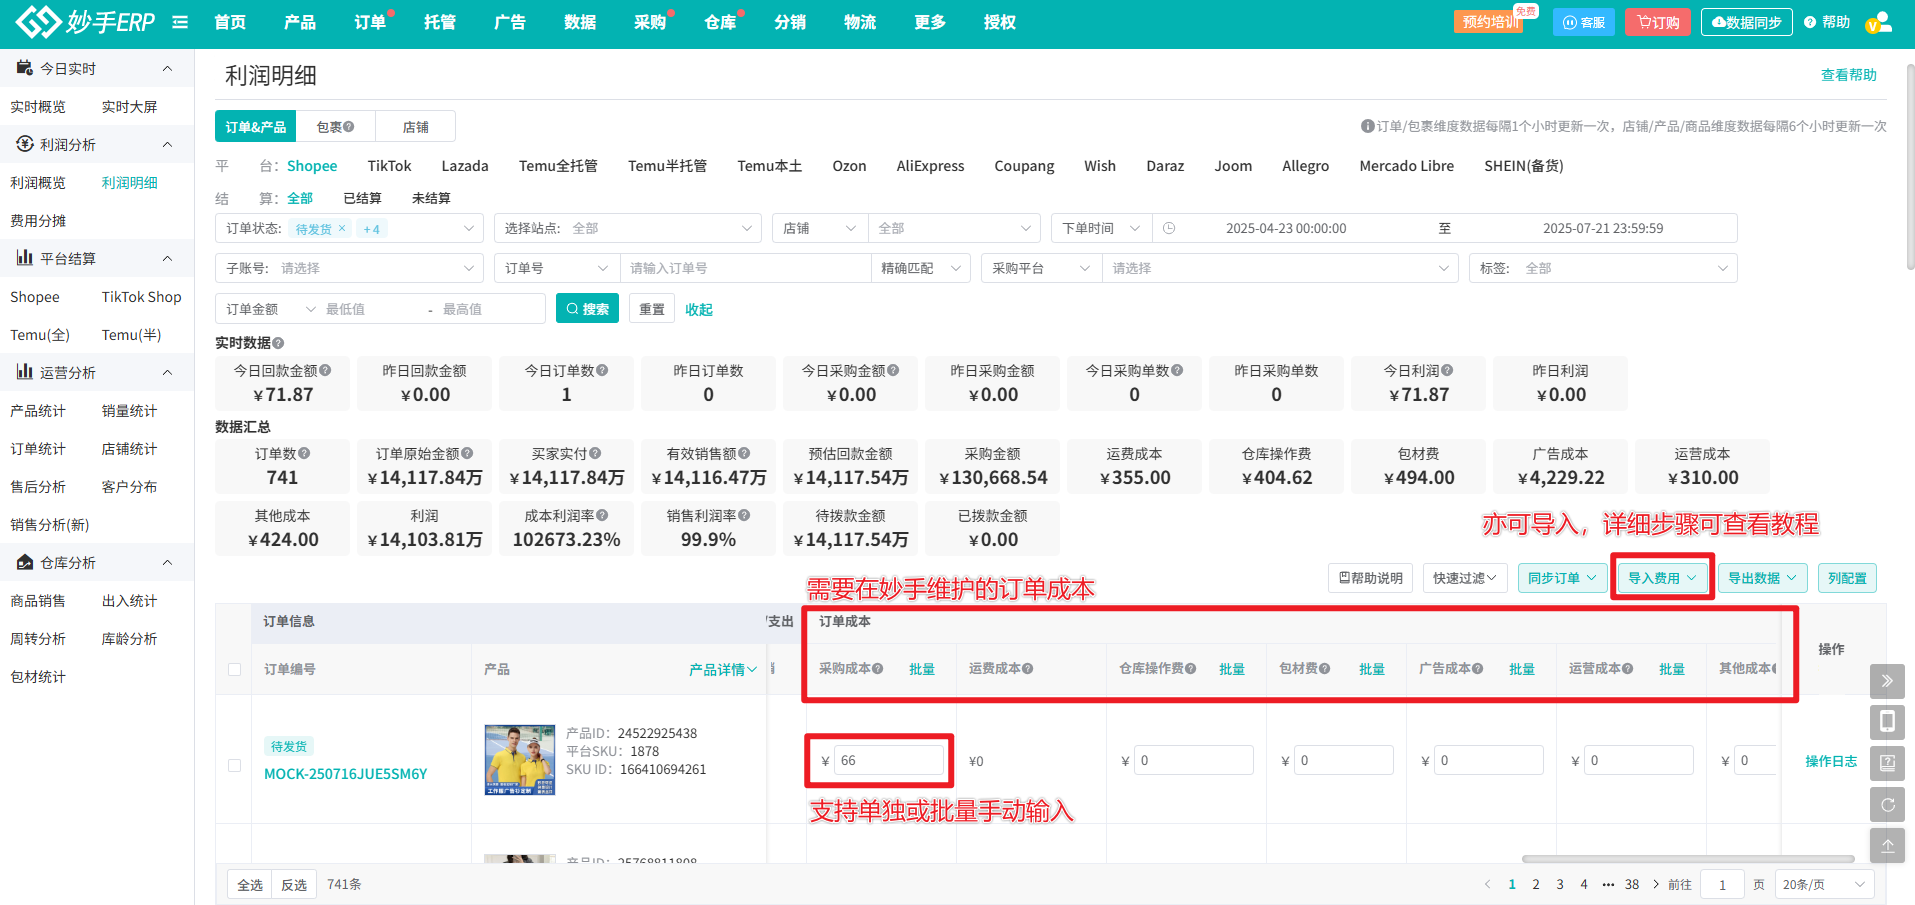
Task: Click the 收起 link
Action: [x=699, y=309]
